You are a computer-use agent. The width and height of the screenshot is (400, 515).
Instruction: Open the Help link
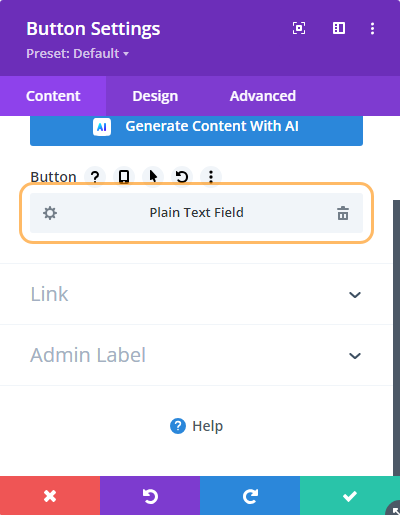tap(196, 426)
